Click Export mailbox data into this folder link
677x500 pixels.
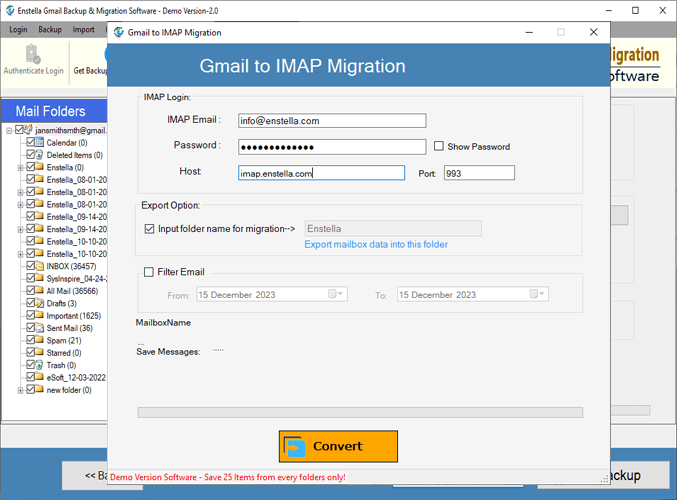point(376,244)
